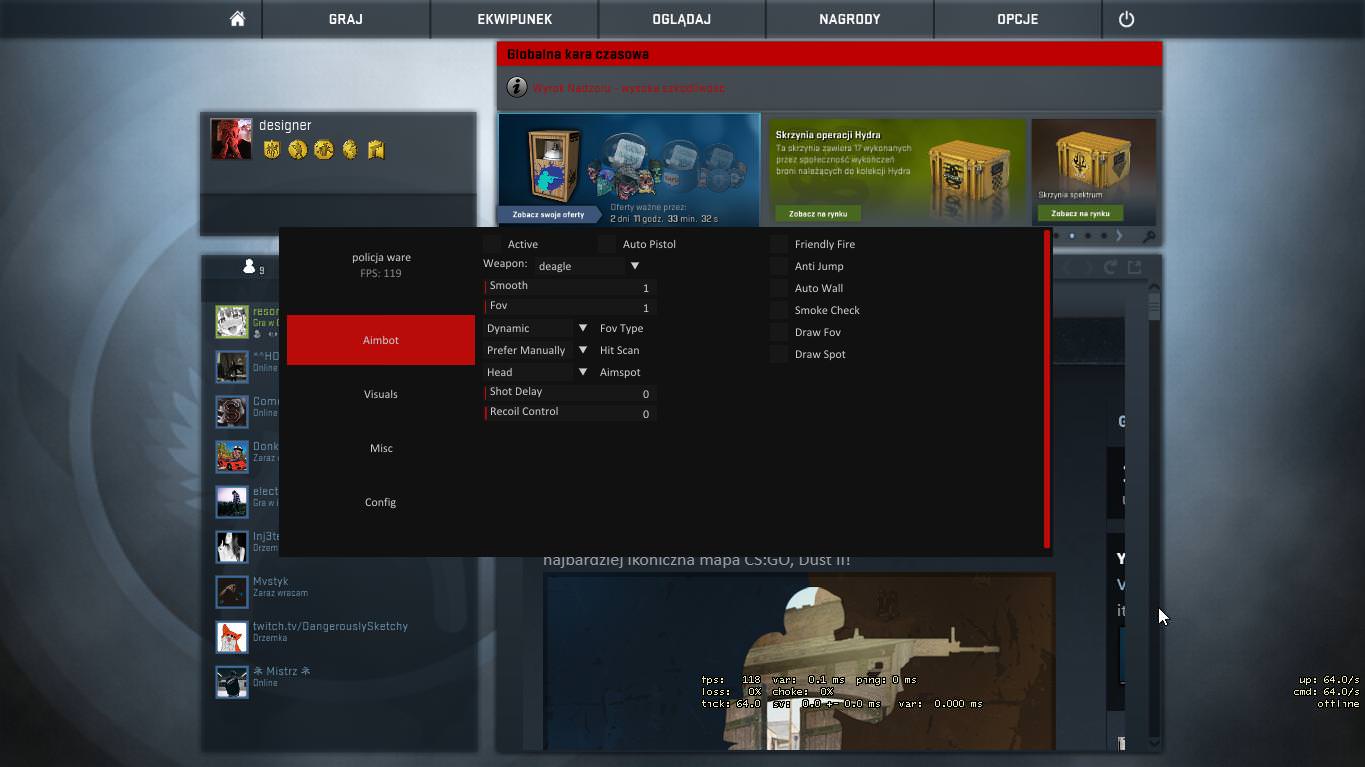Click the magnifying glass icon under the case carousel
Viewport: 1365px width, 767px height.
(1150, 237)
